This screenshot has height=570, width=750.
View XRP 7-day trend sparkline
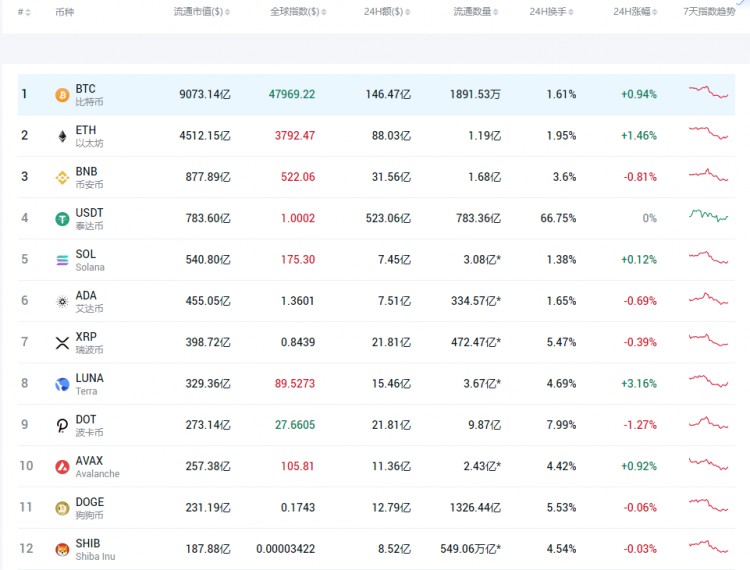point(708,340)
